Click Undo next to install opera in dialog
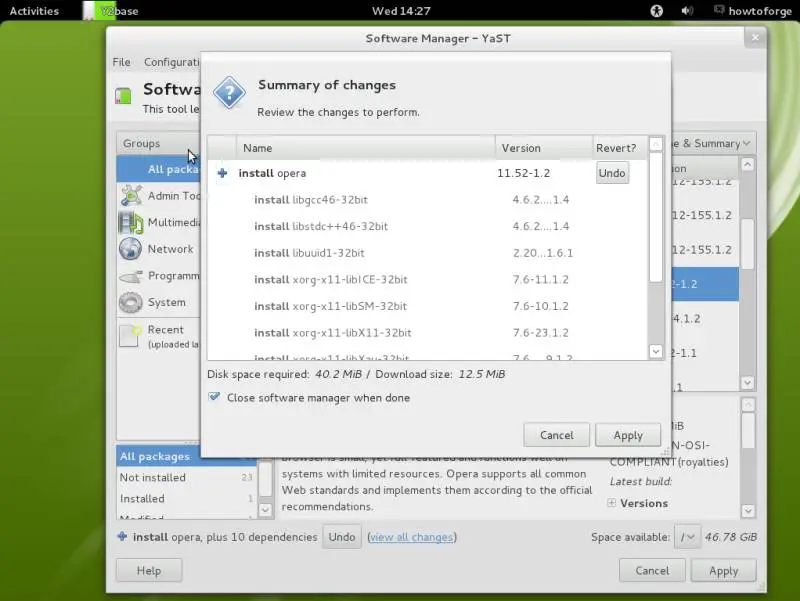Viewport: 800px width, 601px height. [612, 173]
